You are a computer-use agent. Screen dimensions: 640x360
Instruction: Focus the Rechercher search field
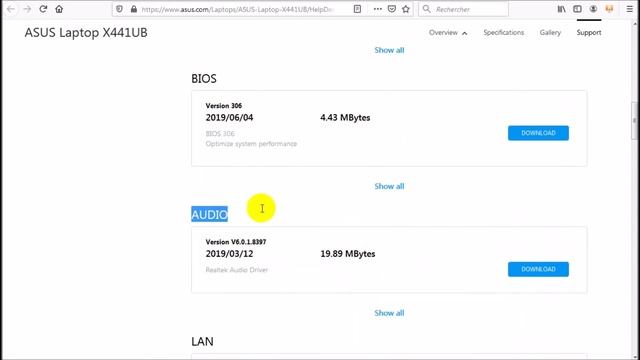[x=463, y=9]
